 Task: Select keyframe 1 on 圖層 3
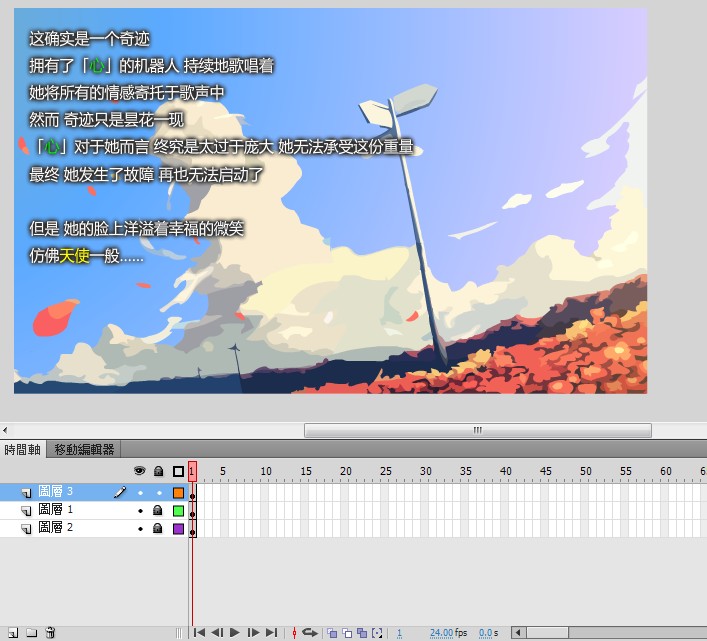(193, 492)
